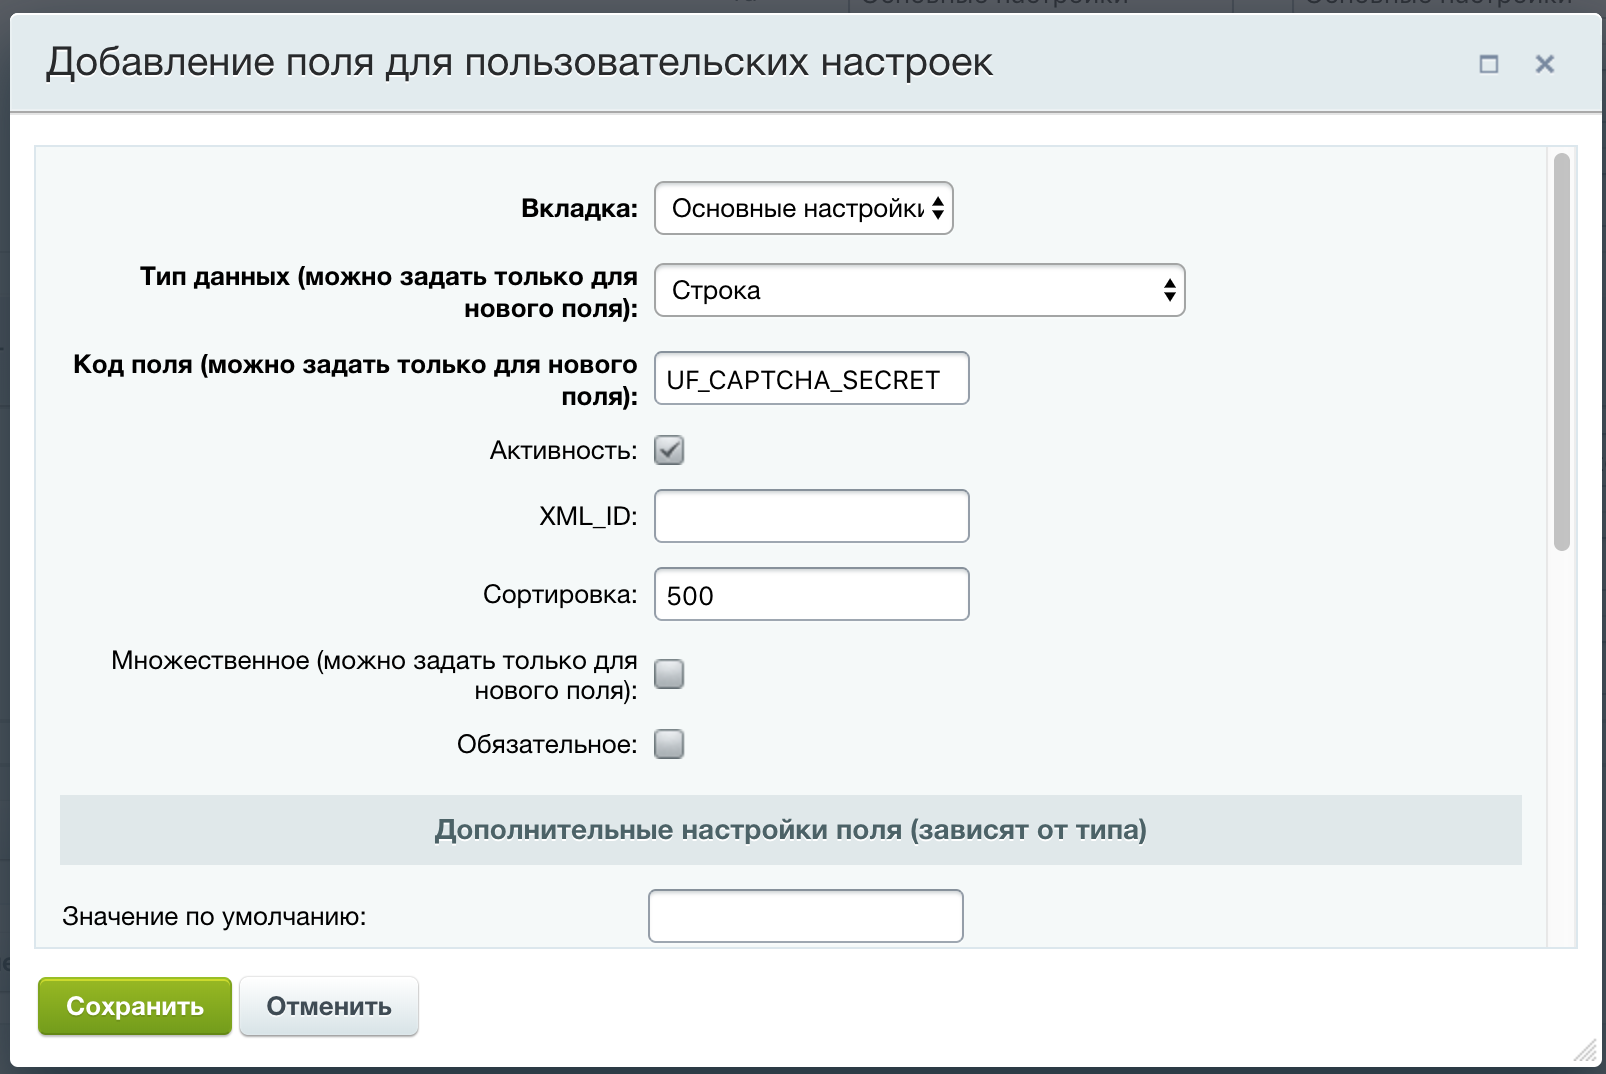Image resolution: width=1606 pixels, height=1074 pixels.
Task: Open the Тип данных Строка dropdown
Action: click(919, 290)
